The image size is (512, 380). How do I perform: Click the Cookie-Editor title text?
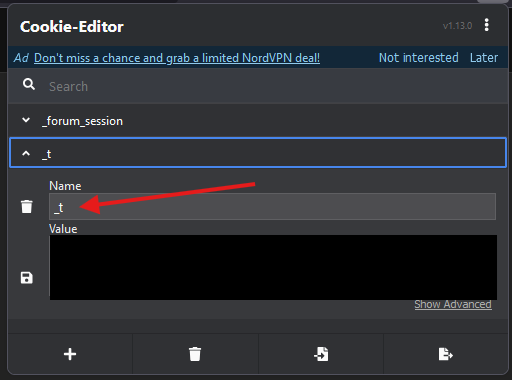point(72,27)
